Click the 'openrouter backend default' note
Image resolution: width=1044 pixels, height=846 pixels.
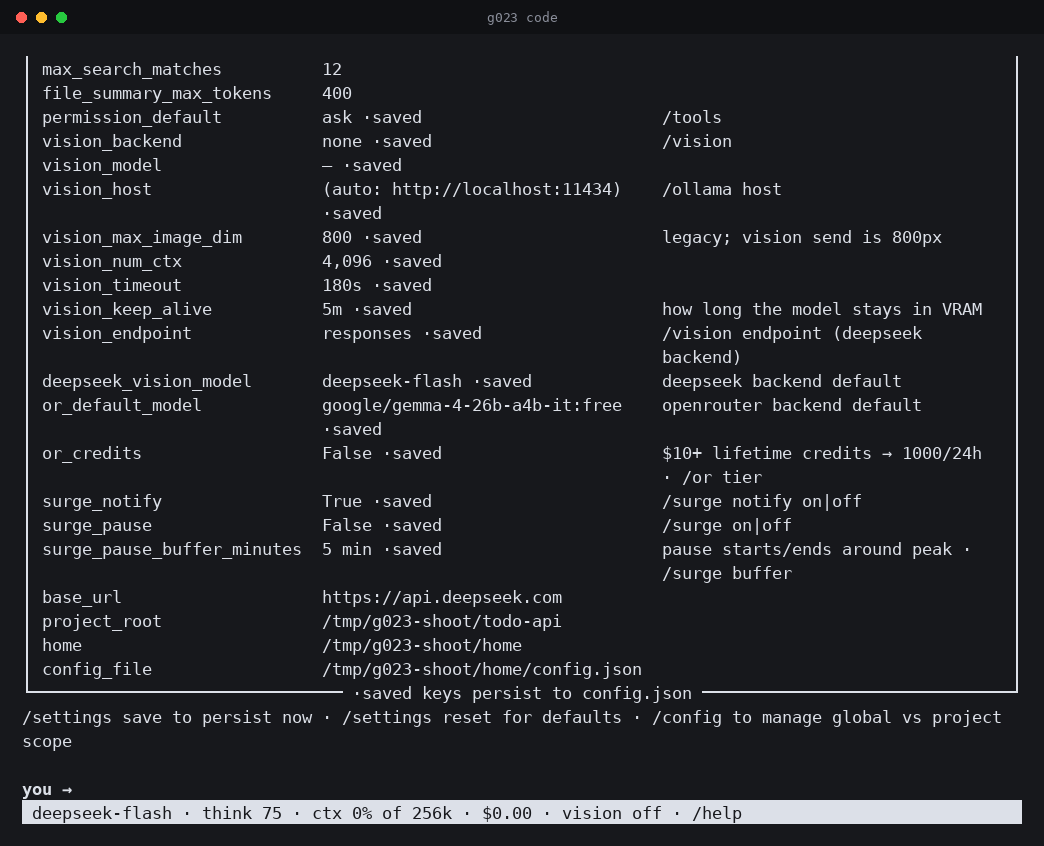tap(792, 405)
